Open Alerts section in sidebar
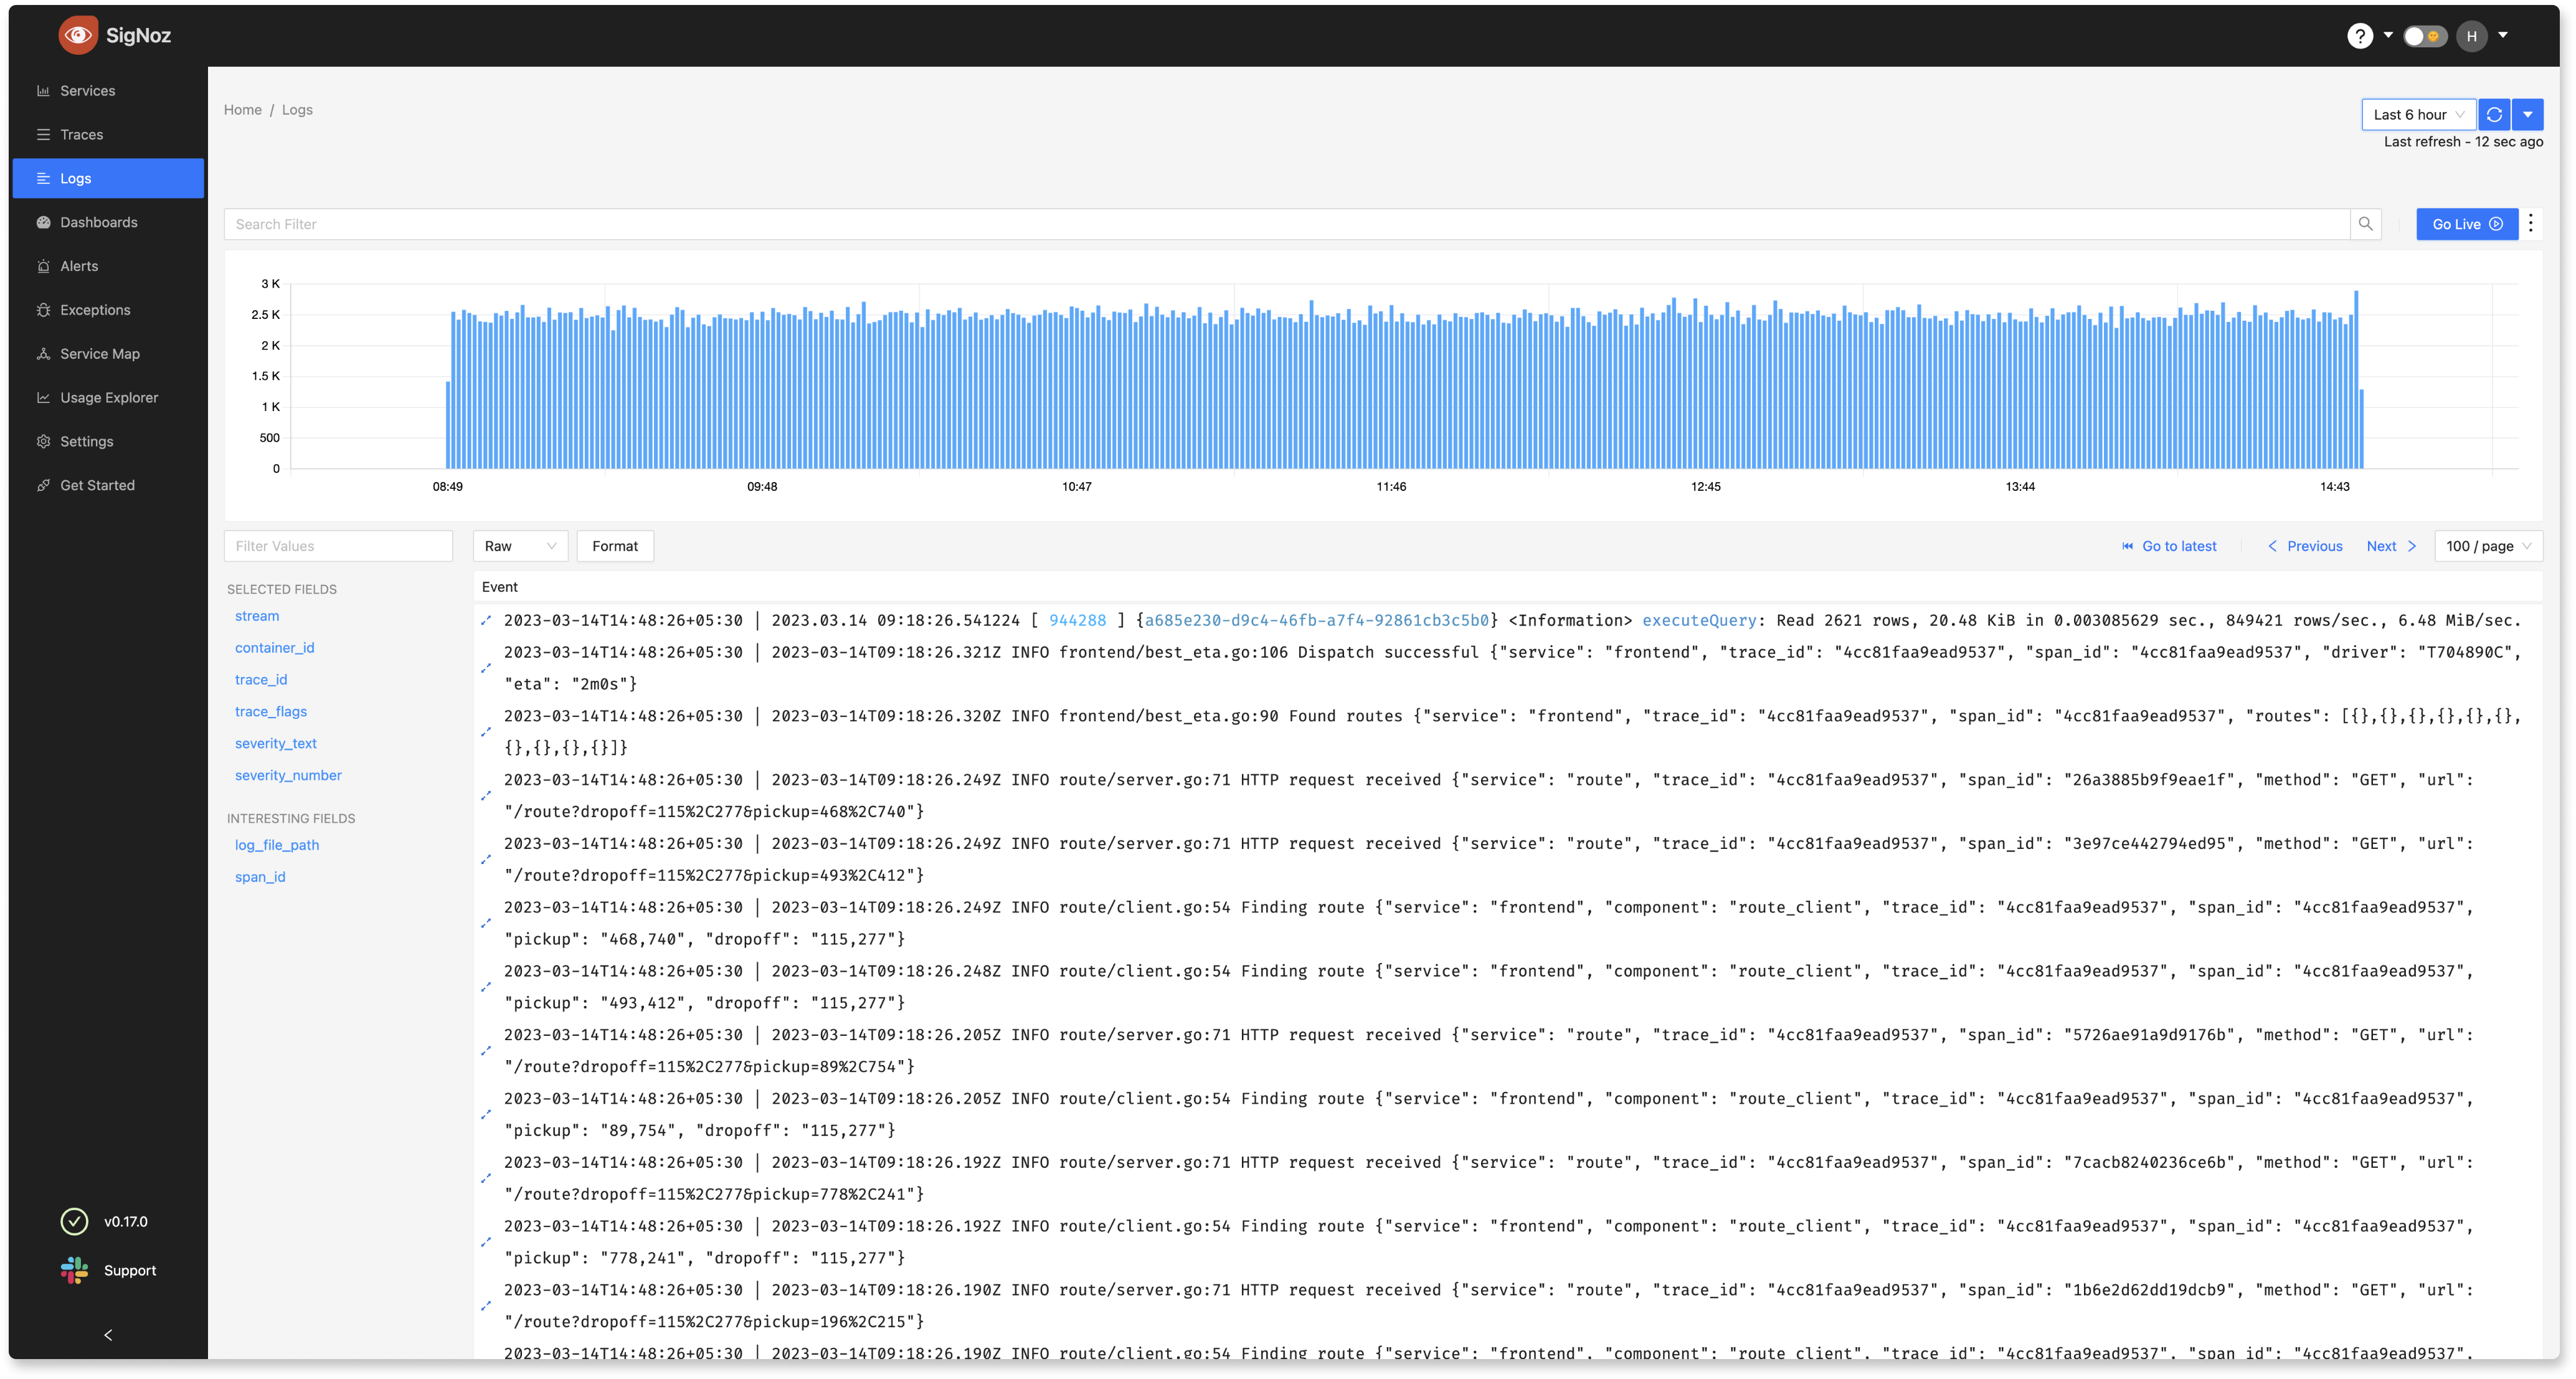 click(78, 266)
